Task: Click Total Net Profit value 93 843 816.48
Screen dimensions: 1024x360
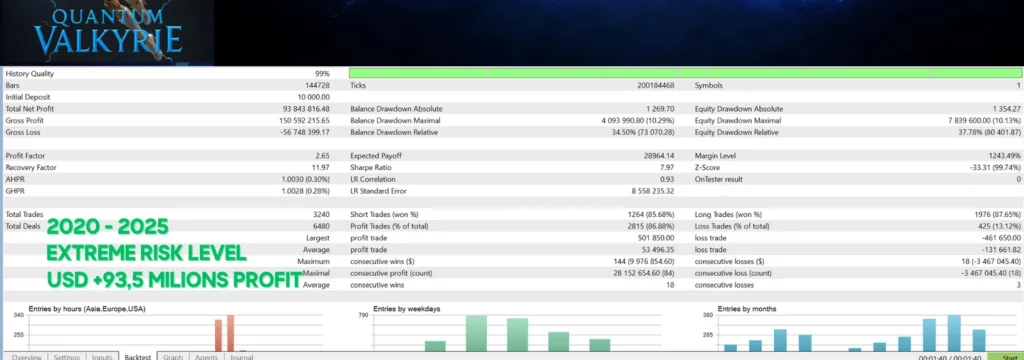Action: 306,109
